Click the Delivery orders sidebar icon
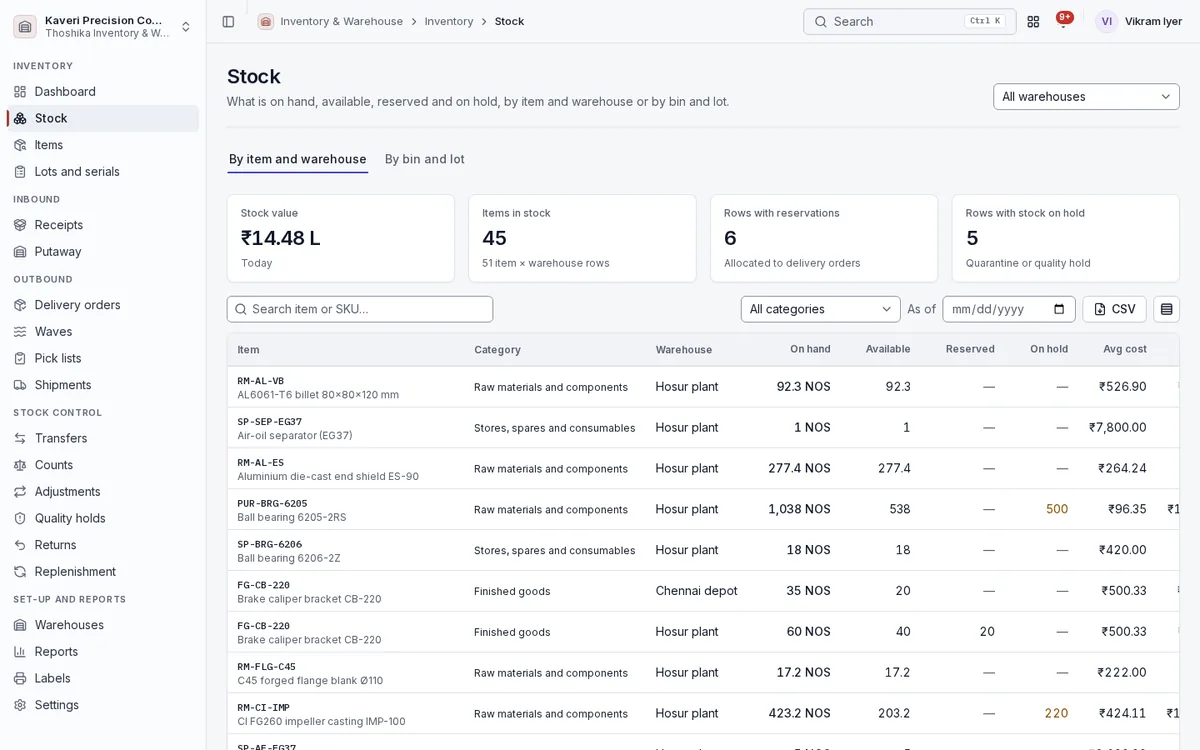This screenshot has width=1200, height=750. (x=20, y=305)
